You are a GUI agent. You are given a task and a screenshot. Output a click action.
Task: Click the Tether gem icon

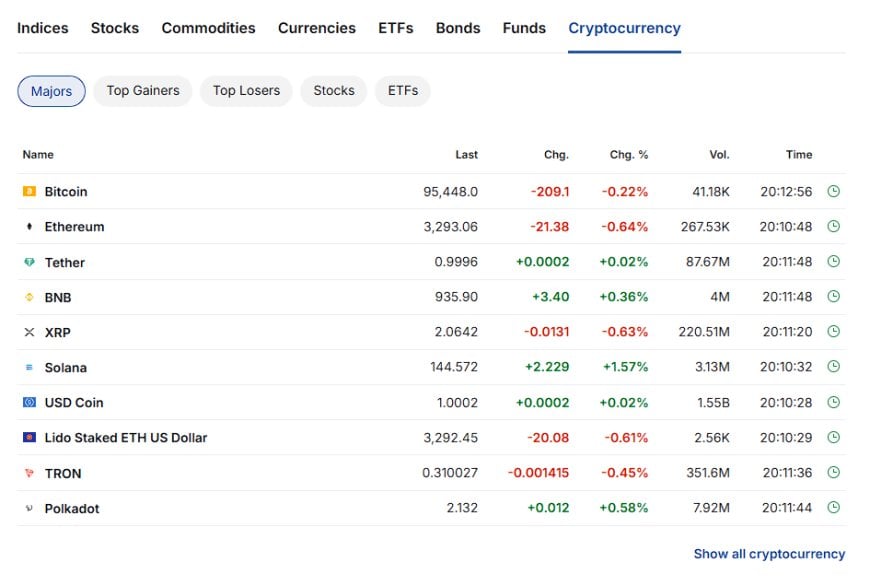[29, 262]
